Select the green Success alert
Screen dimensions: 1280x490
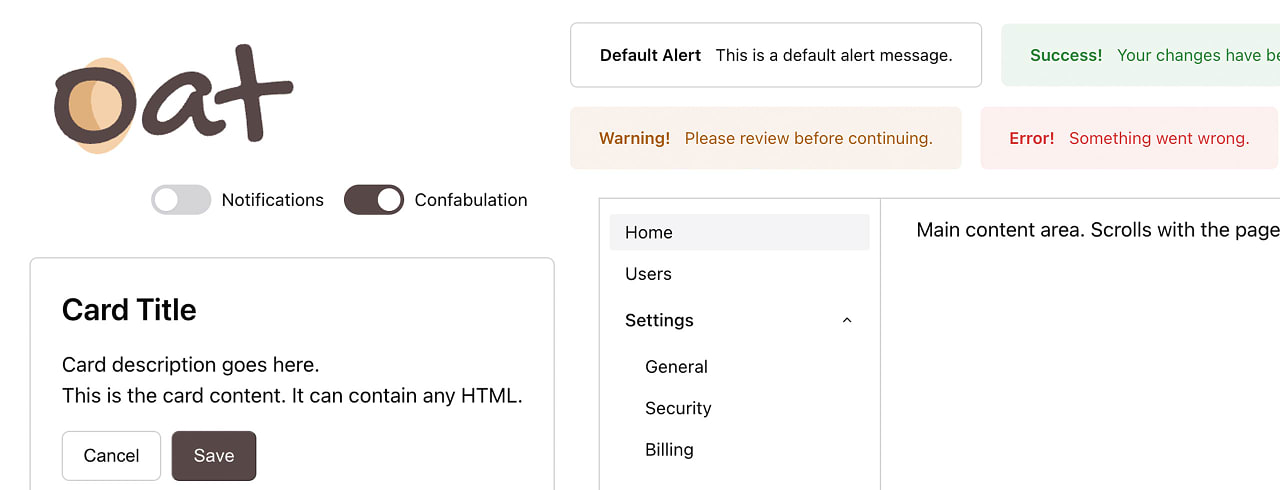click(1140, 55)
